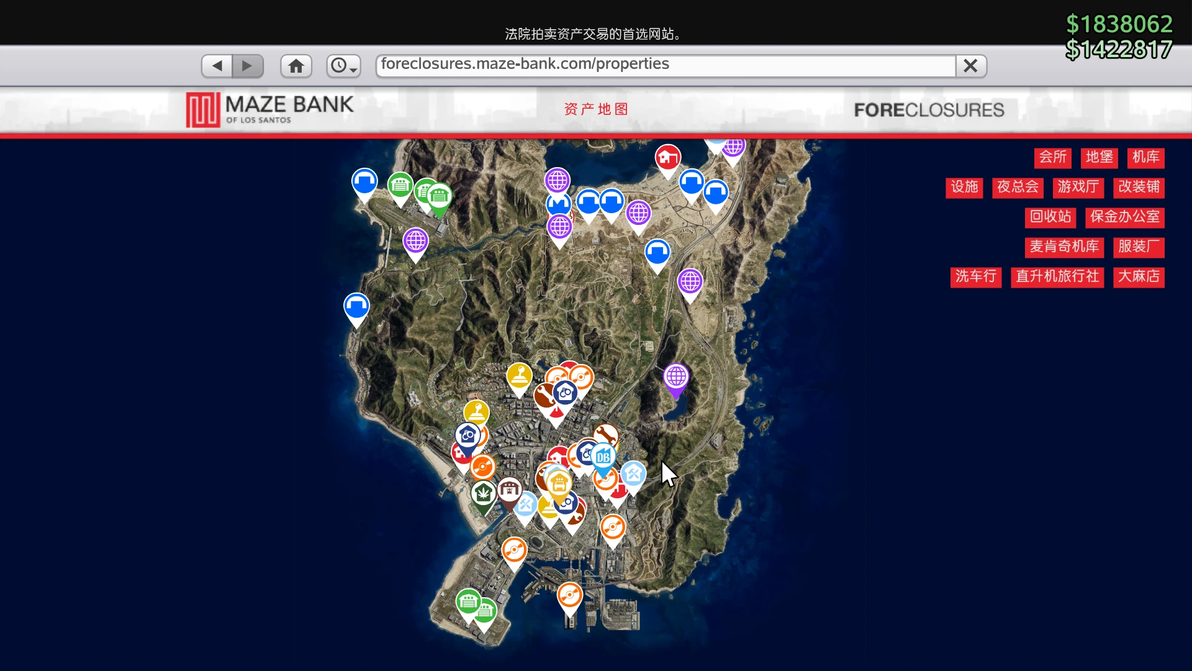The height and width of the screenshot is (671, 1192).
Task: Toggle the 游戏厅 property filter
Action: click(1078, 187)
